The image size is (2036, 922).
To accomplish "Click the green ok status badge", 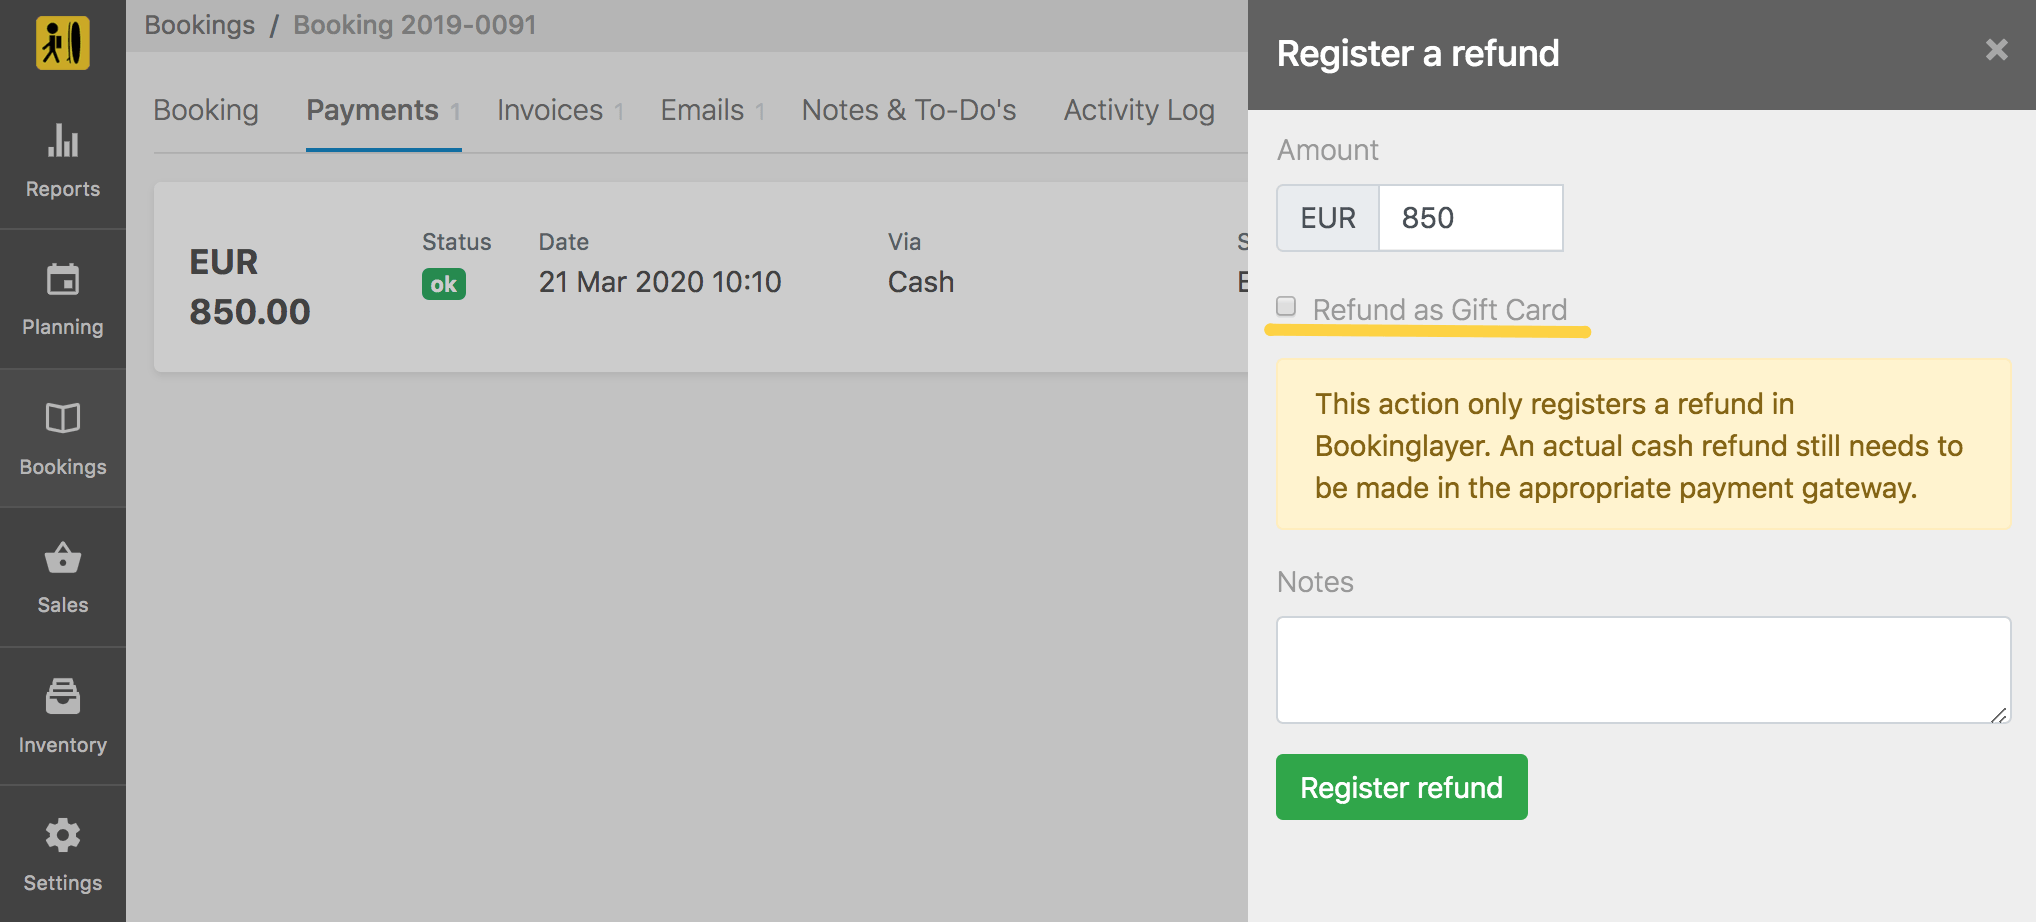I will pyautogui.click(x=444, y=284).
